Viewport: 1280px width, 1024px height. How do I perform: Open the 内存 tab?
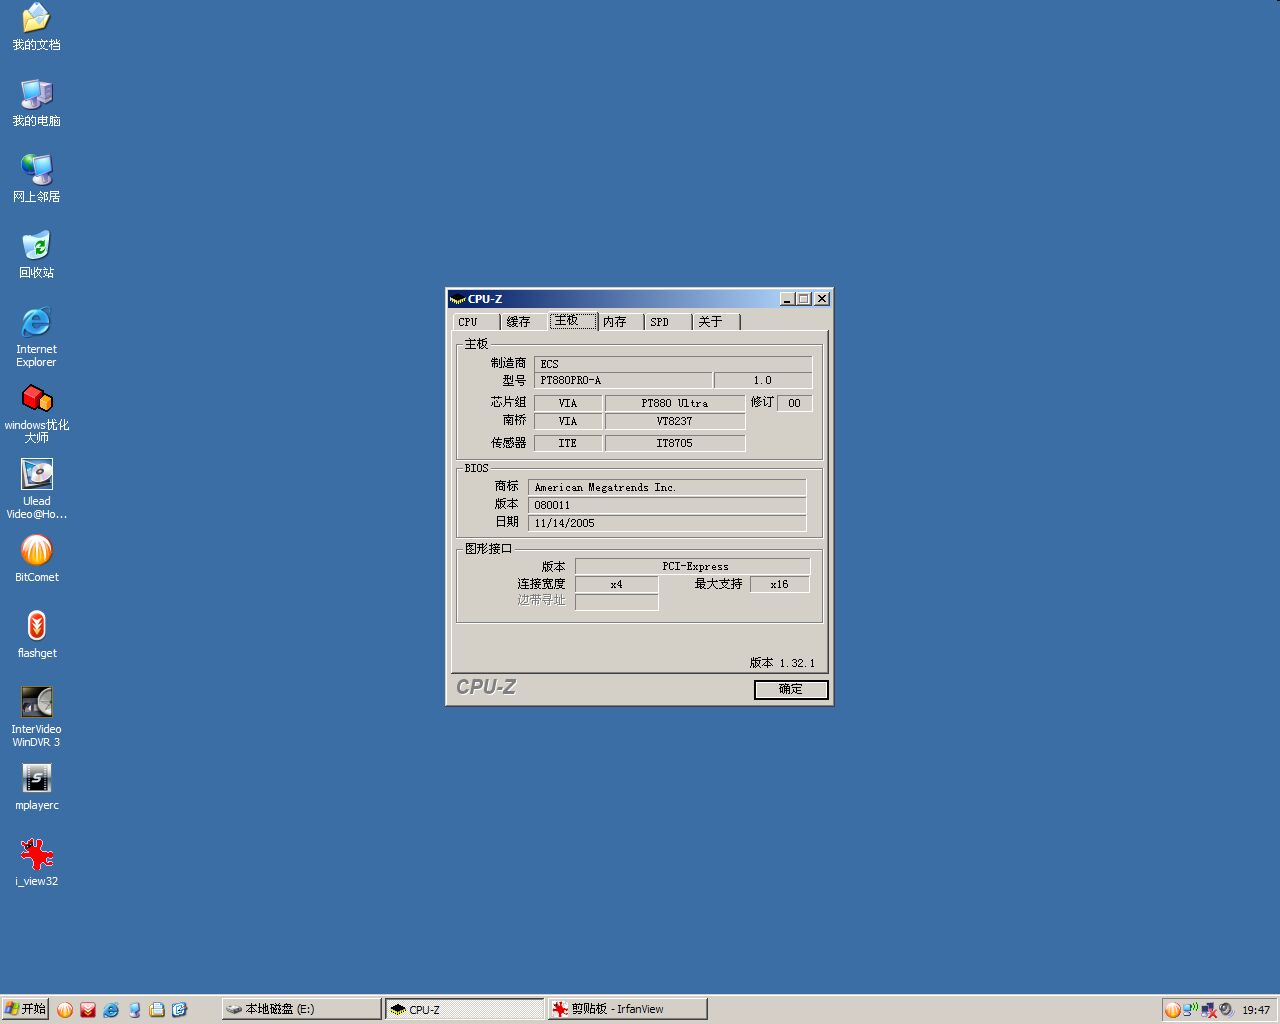coord(620,322)
